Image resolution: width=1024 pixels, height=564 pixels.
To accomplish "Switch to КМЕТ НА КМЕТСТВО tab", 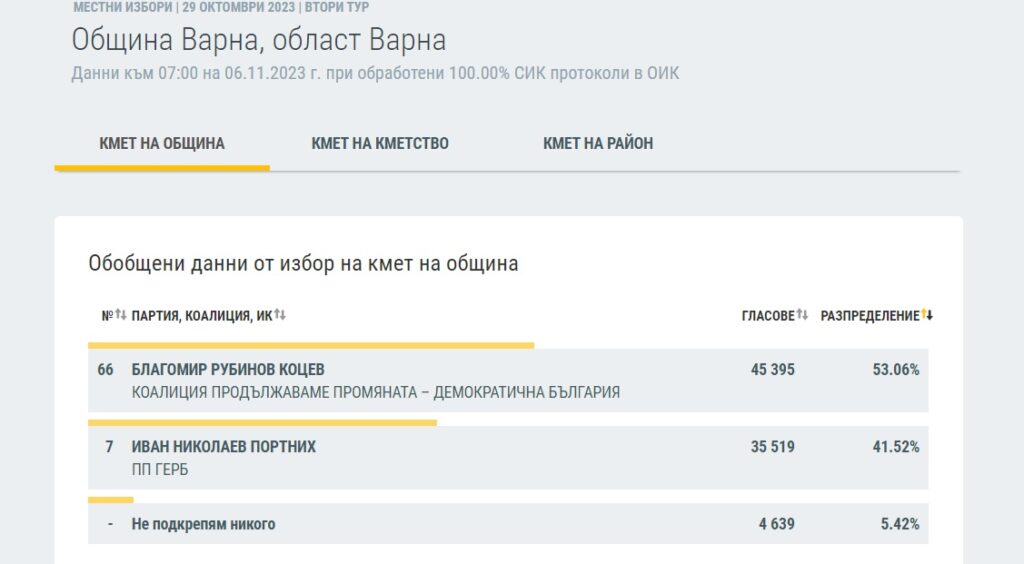I will tap(380, 144).
